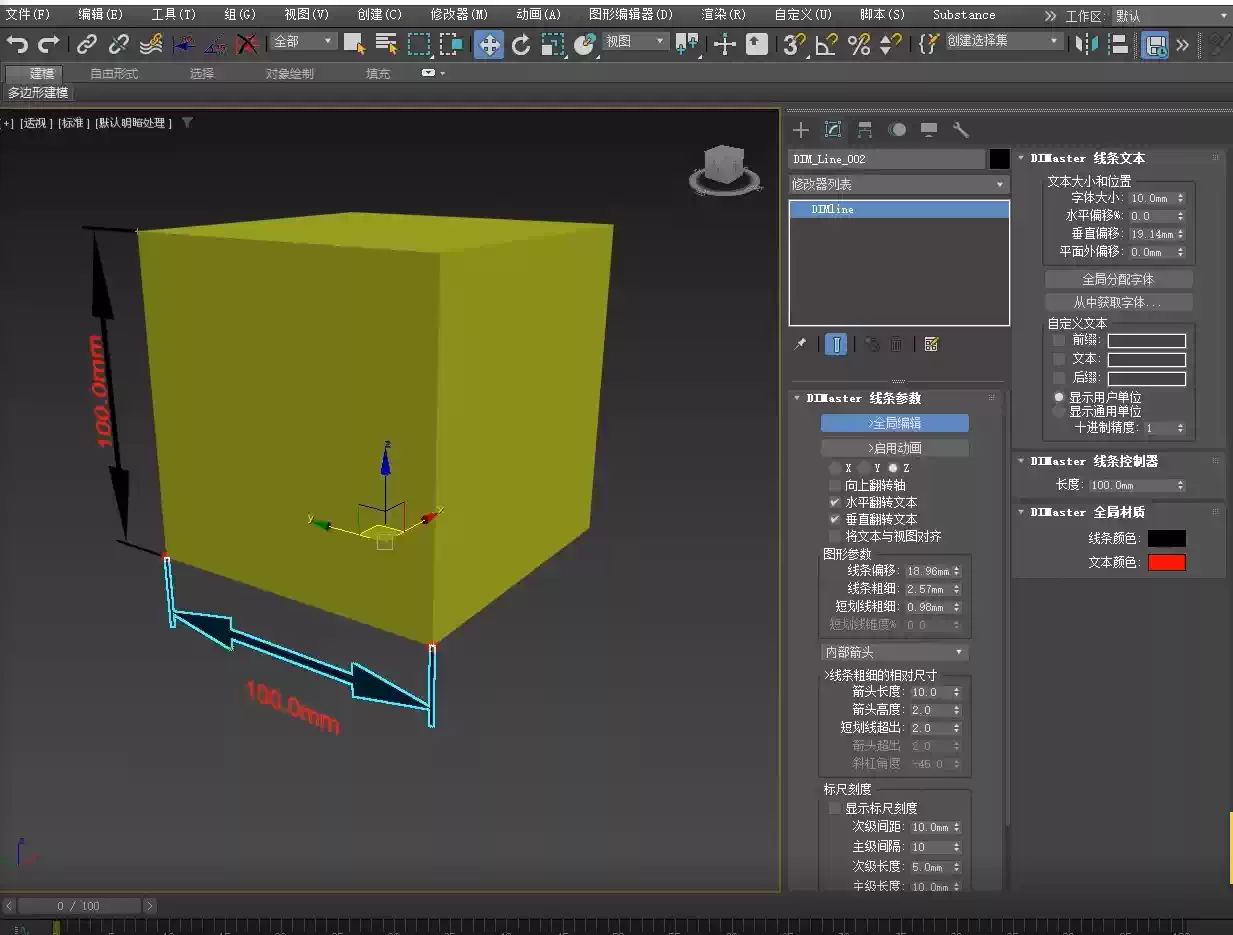Image resolution: width=1233 pixels, height=935 pixels.
Task: Switch to the 层次 (Hierarchy) command panel
Action: click(x=865, y=130)
